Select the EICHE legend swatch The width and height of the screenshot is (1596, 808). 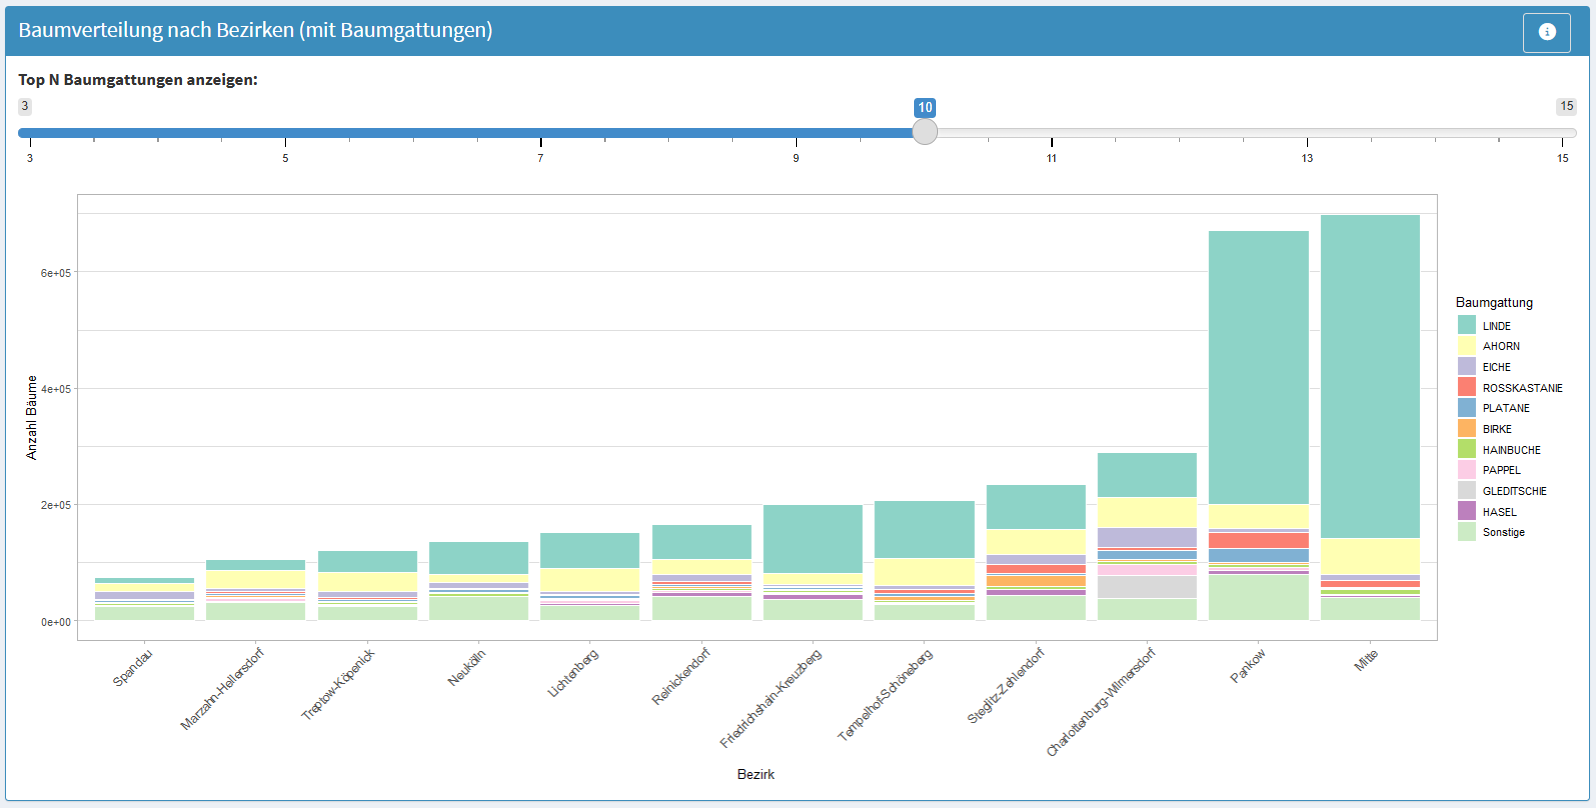tap(1466, 367)
